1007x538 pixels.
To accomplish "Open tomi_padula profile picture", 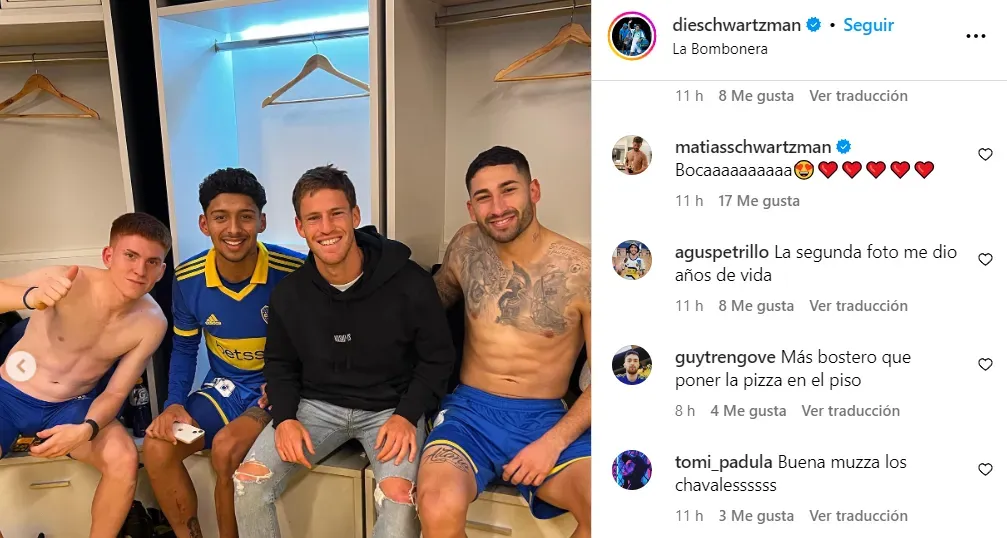I will pyautogui.click(x=632, y=470).
